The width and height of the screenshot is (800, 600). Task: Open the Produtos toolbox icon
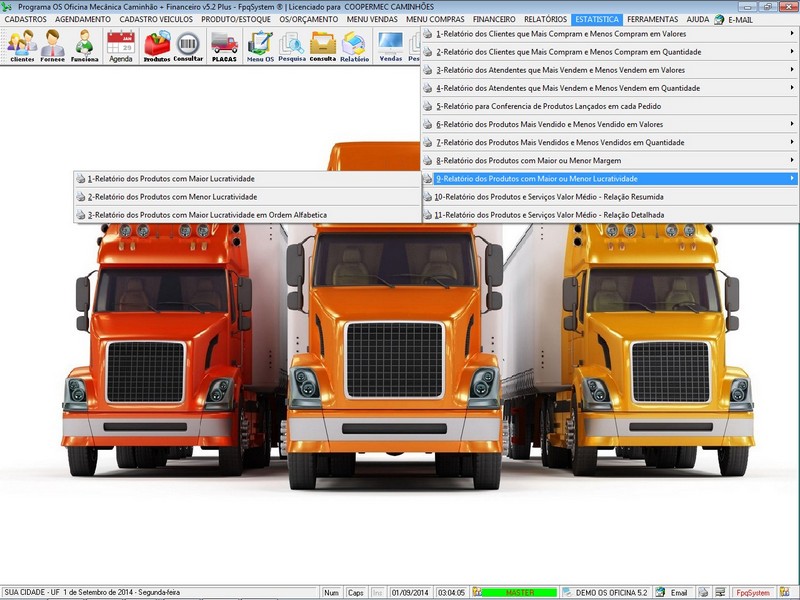pyautogui.click(x=157, y=45)
